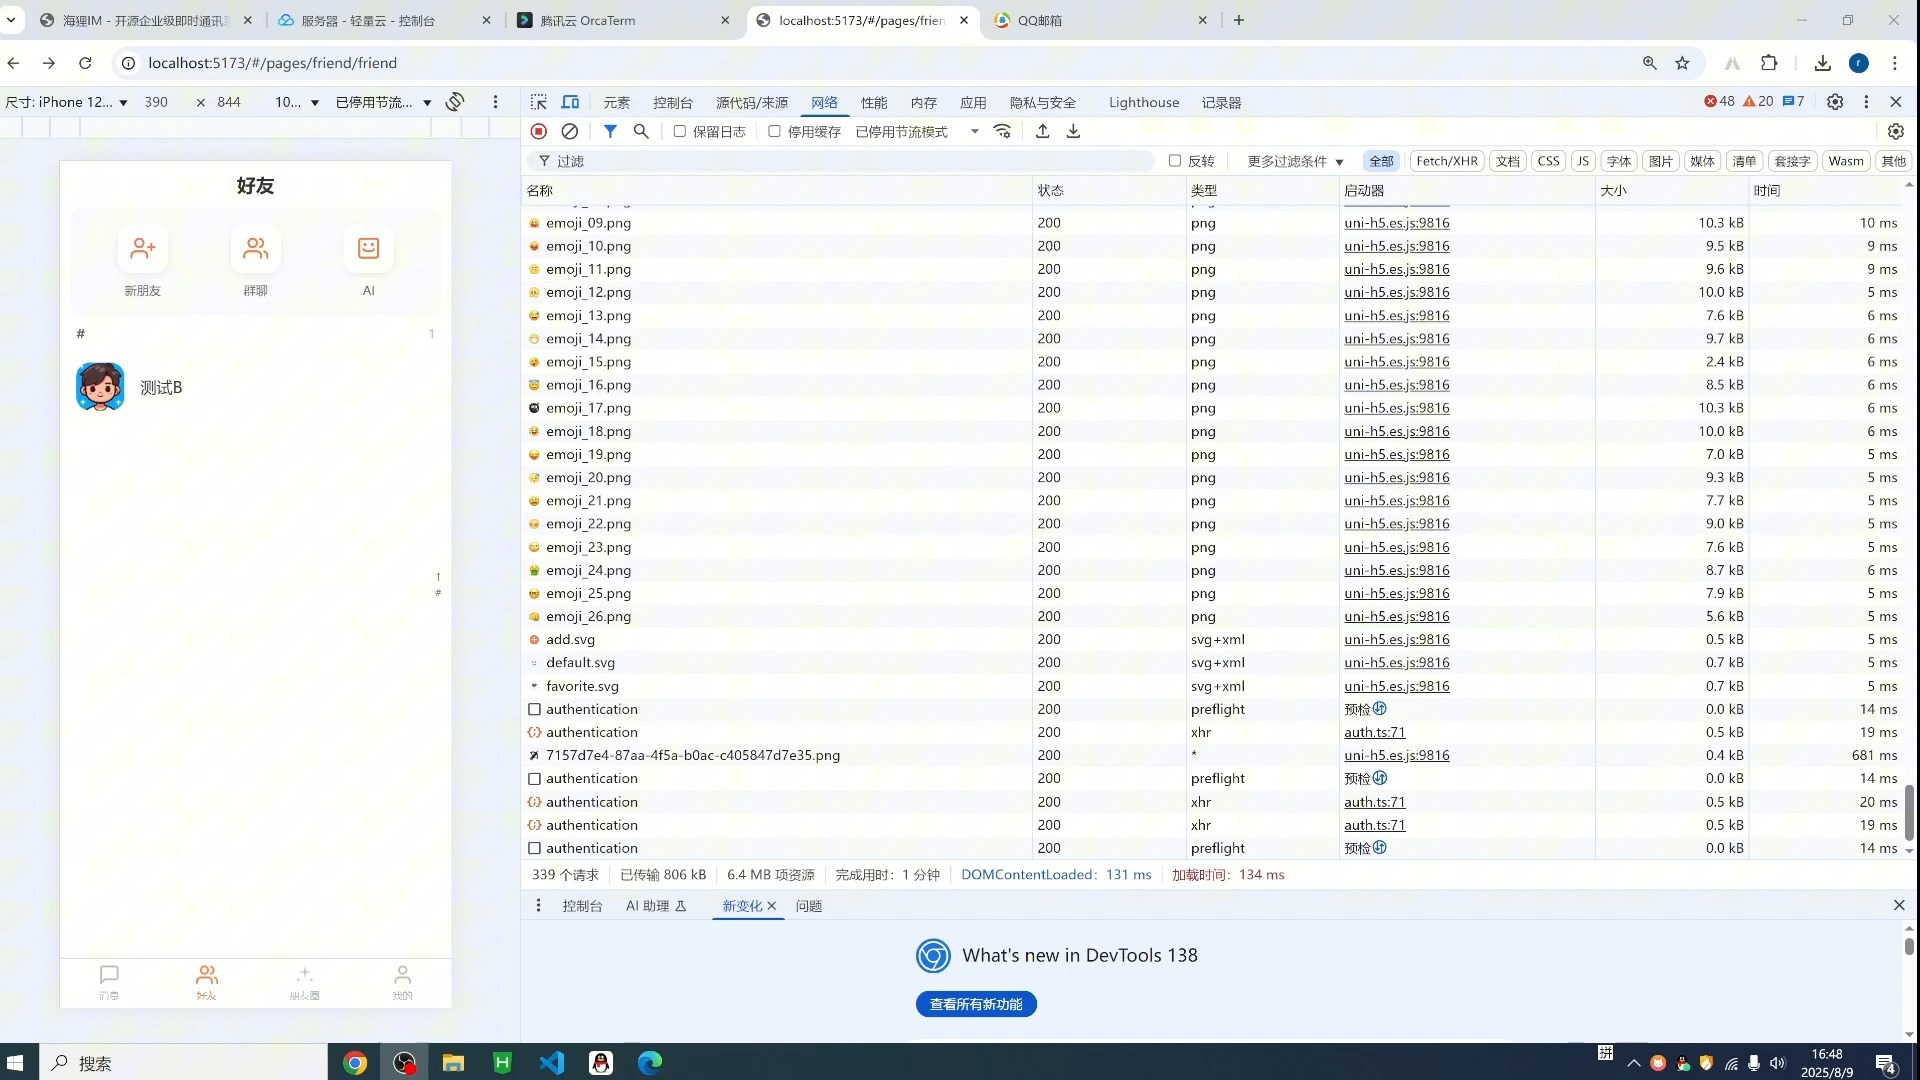Viewport: 1920px width, 1080px height.
Task: Click the rotate screen icon
Action: (455, 102)
